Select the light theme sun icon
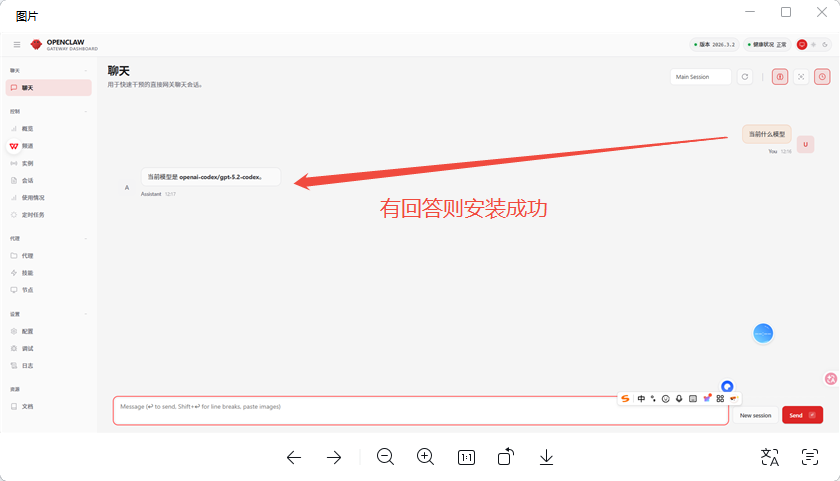Image resolution: width=840 pixels, height=481 pixels. (813, 44)
